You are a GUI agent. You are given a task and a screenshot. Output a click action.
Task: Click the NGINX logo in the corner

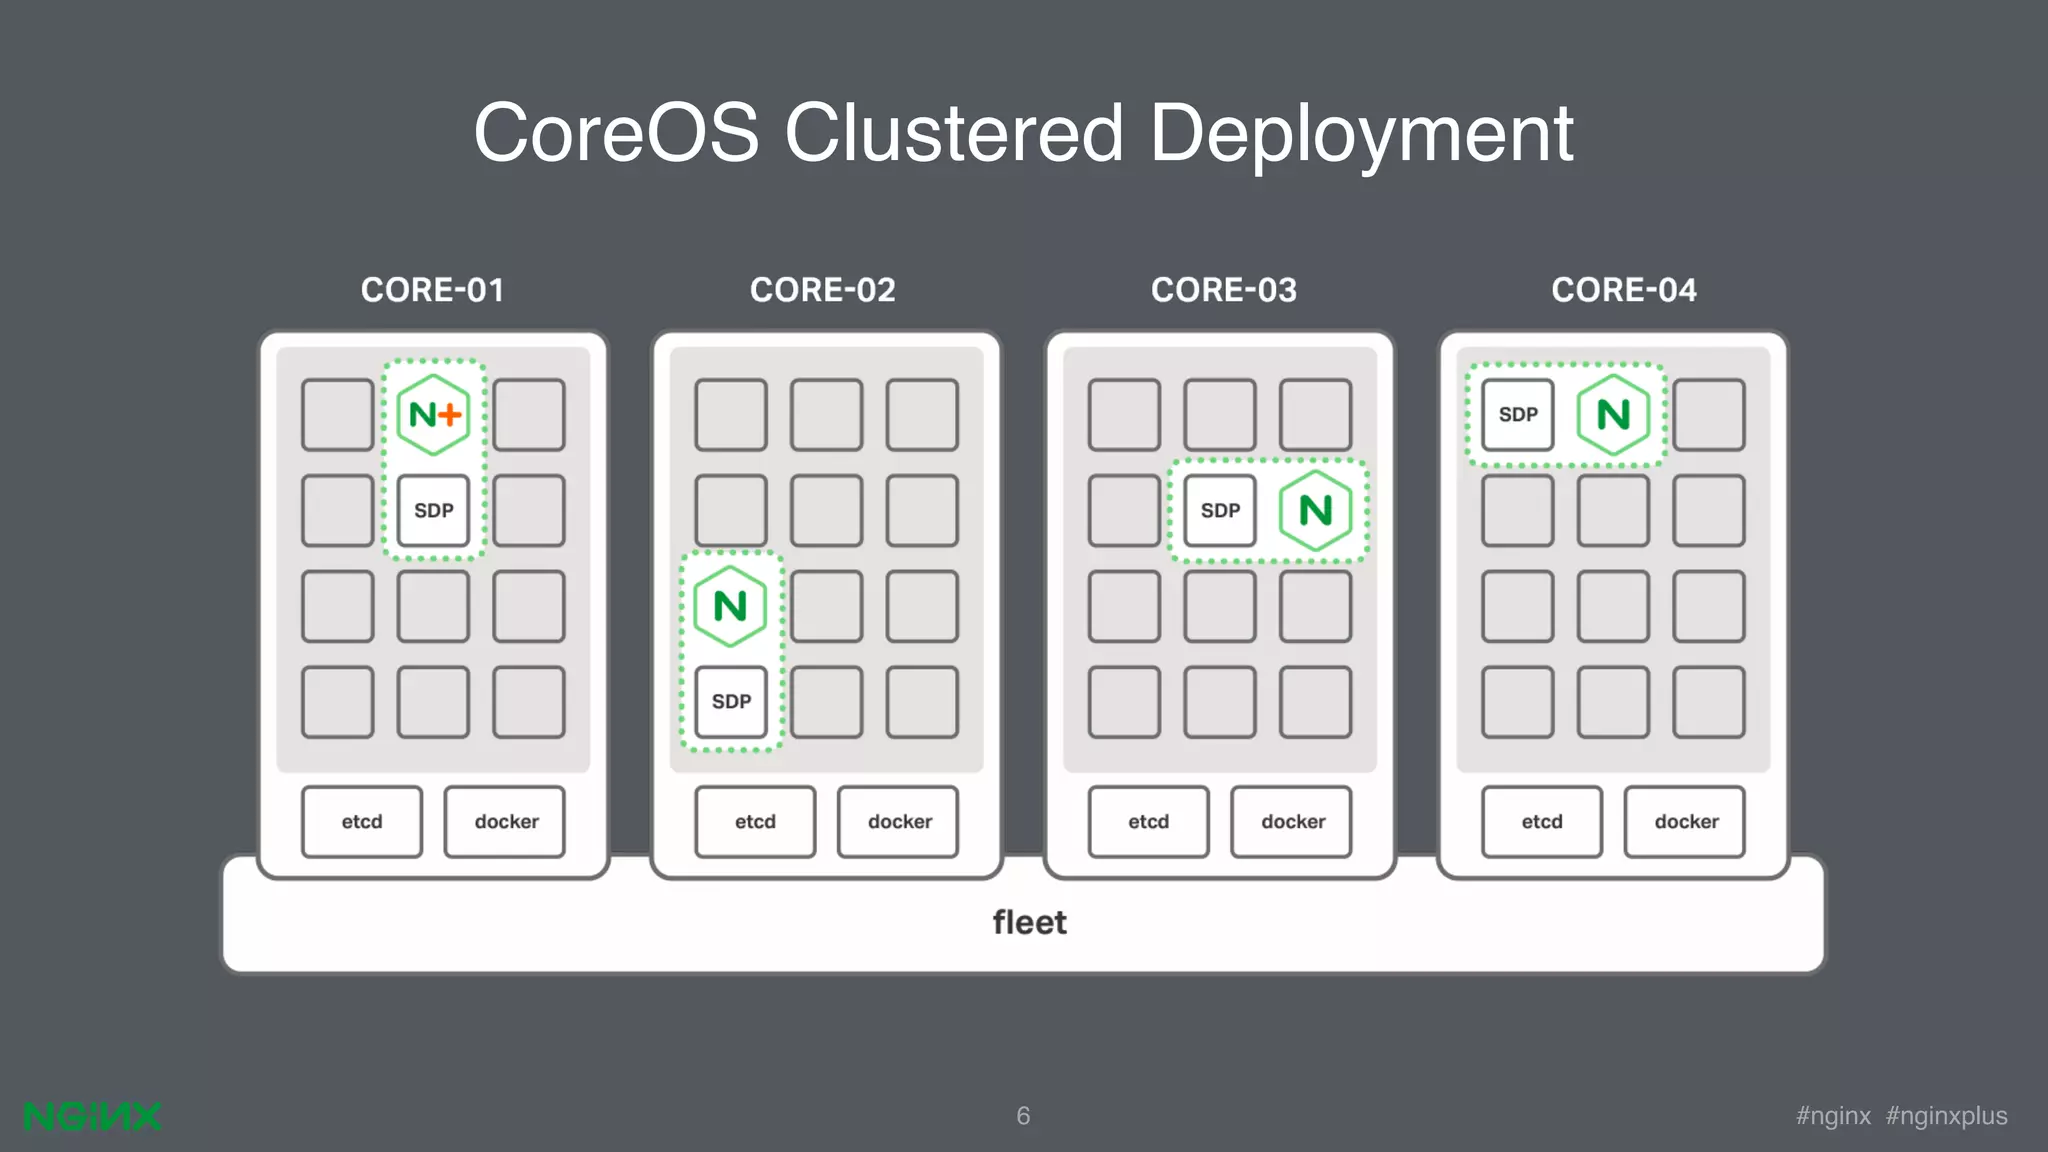pyautogui.click(x=92, y=1116)
